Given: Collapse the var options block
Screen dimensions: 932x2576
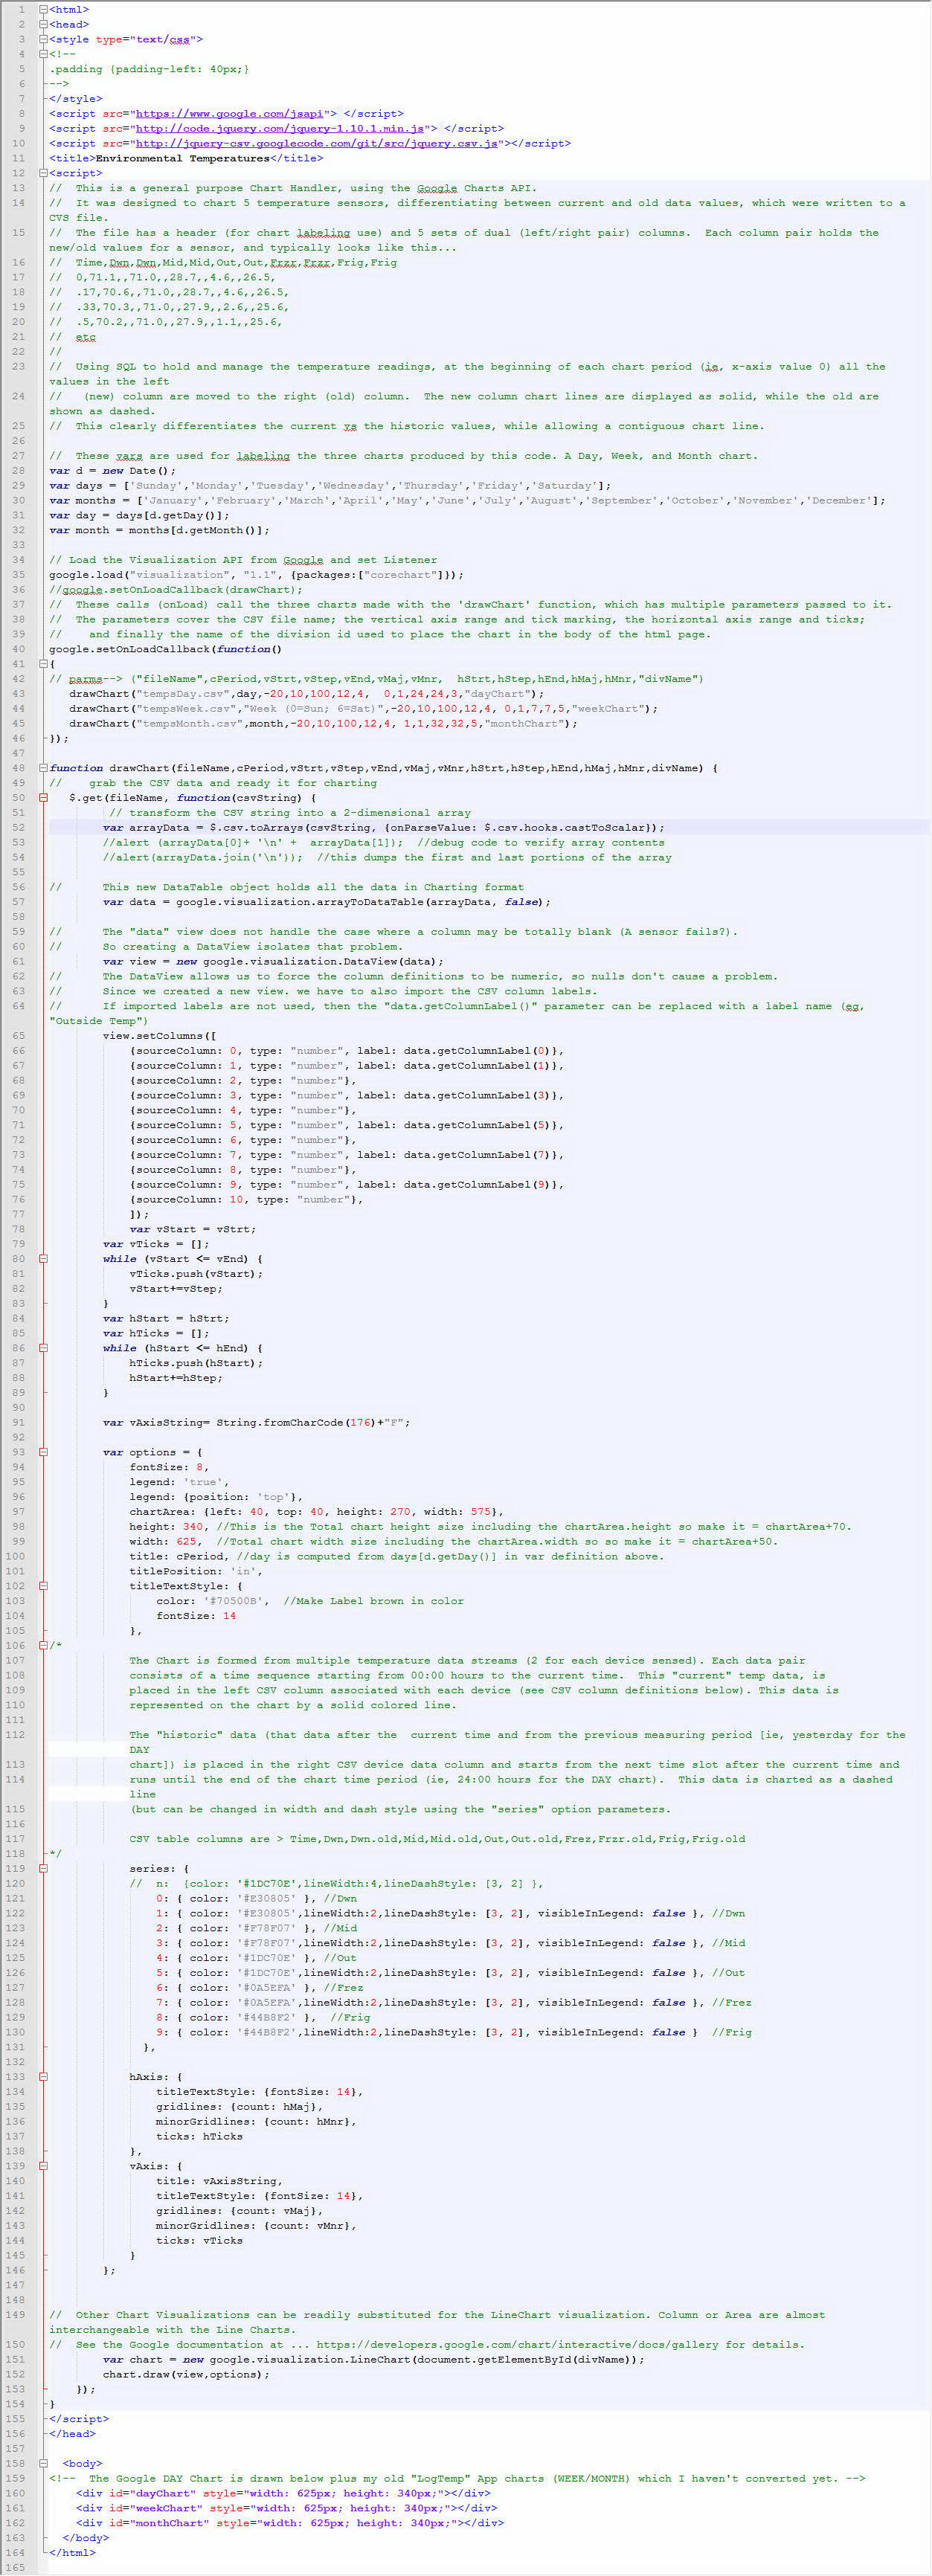Looking at the screenshot, I should pos(43,1452).
